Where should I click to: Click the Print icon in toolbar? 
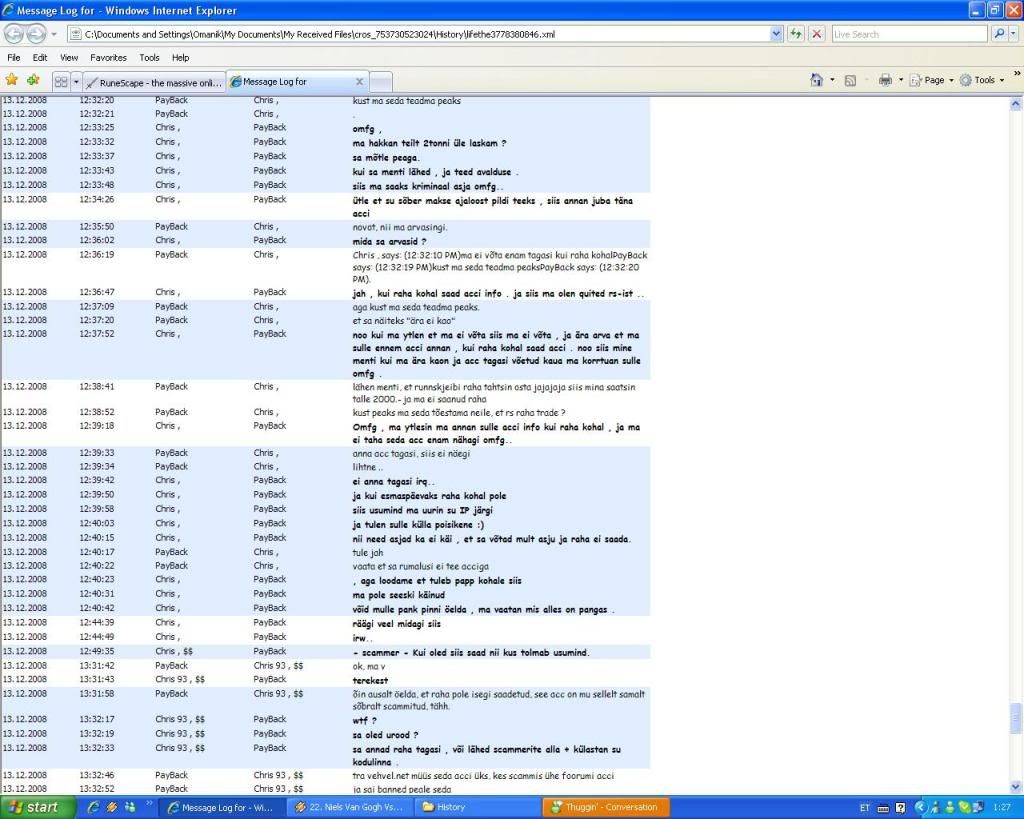click(x=884, y=80)
